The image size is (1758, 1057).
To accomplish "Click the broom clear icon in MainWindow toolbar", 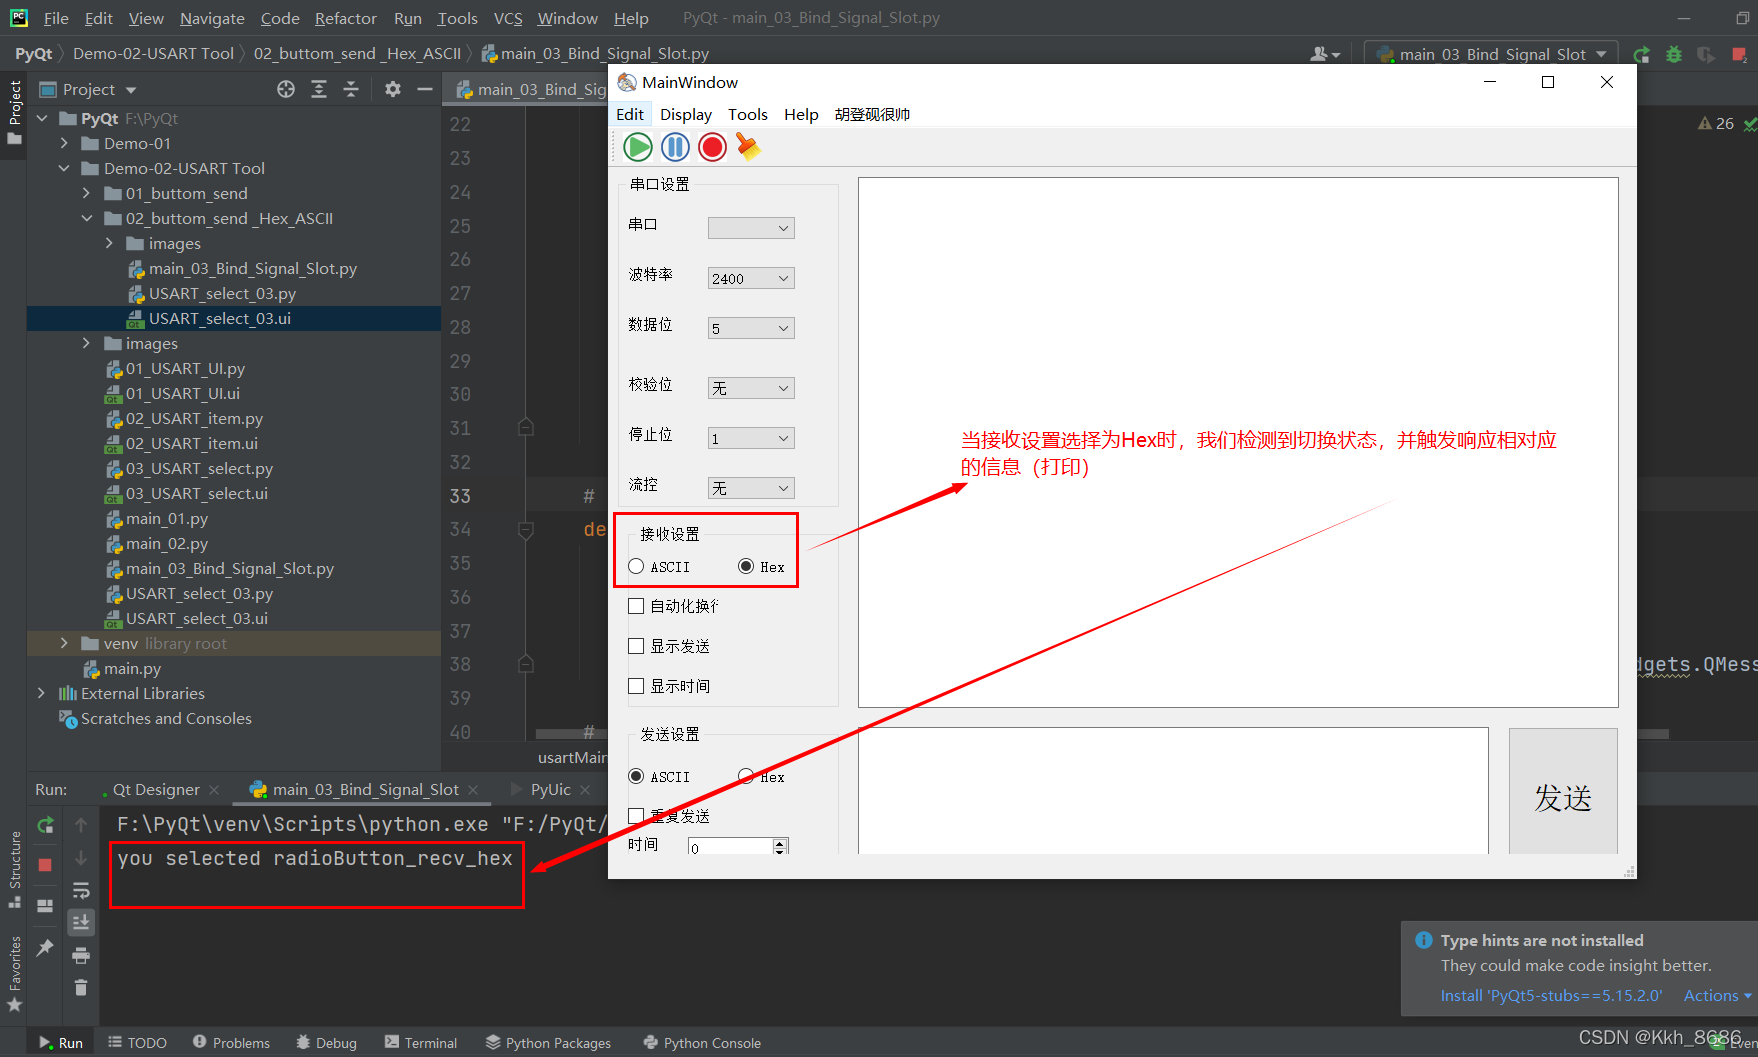I will coord(748,147).
